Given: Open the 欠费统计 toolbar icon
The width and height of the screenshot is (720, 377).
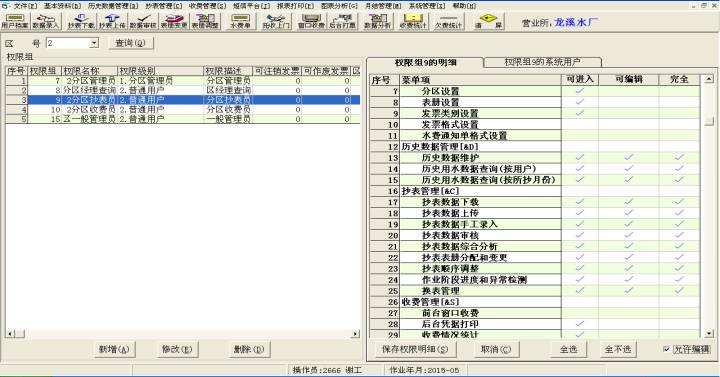Looking at the screenshot, I should click(448, 22).
